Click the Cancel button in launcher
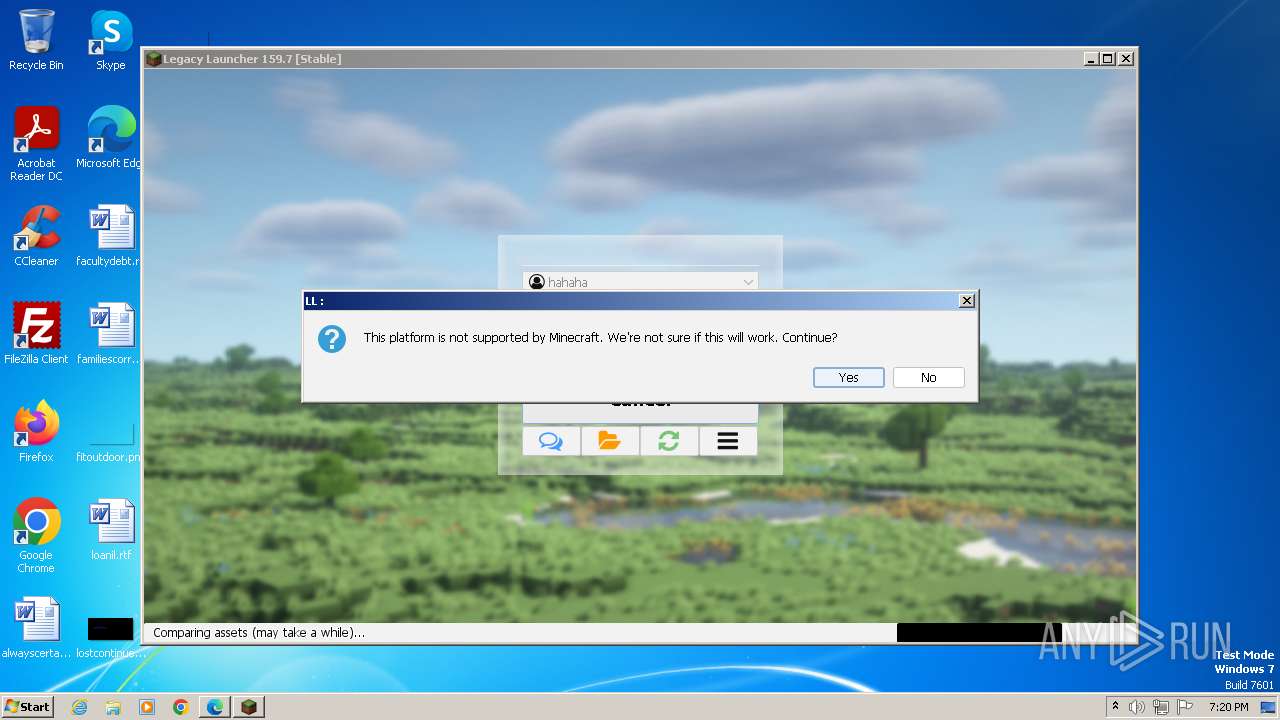1280x720 pixels. [x=640, y=412]
